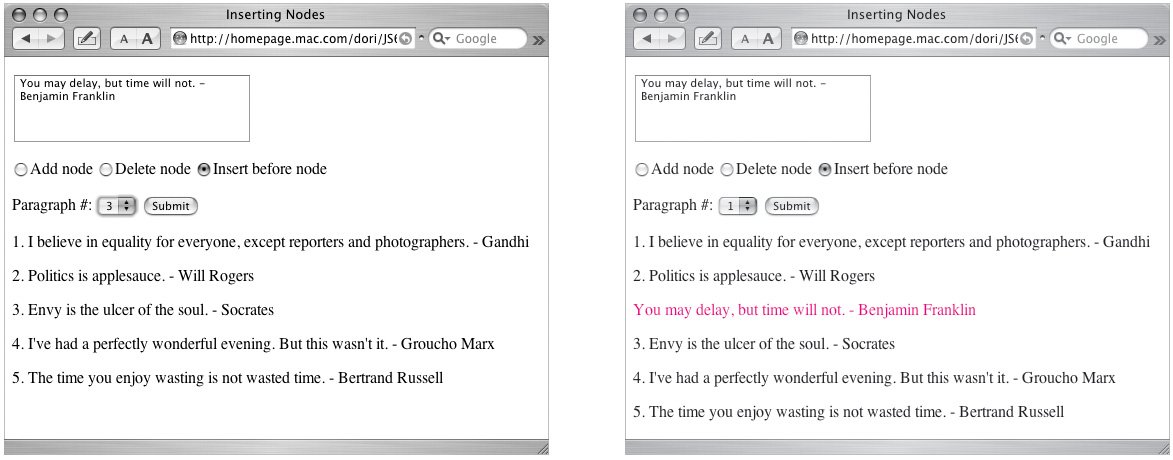Go forward in the left Safari window
Screen dimensions: 1173x460
(x=52, y=39)
